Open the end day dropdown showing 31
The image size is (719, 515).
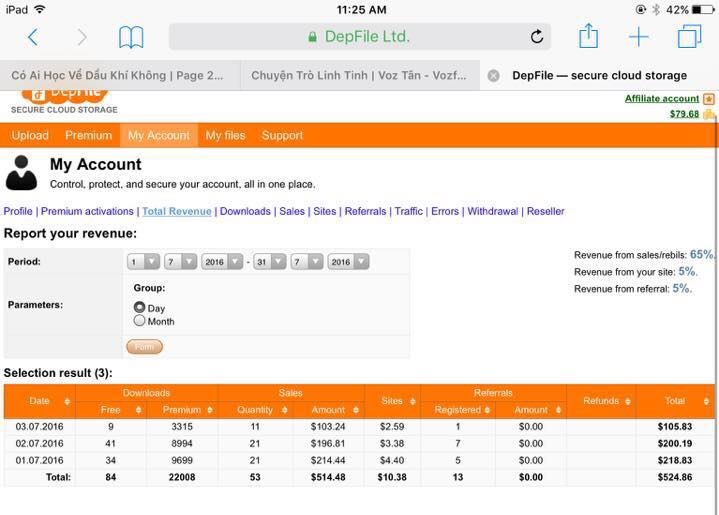pos(271,262)
